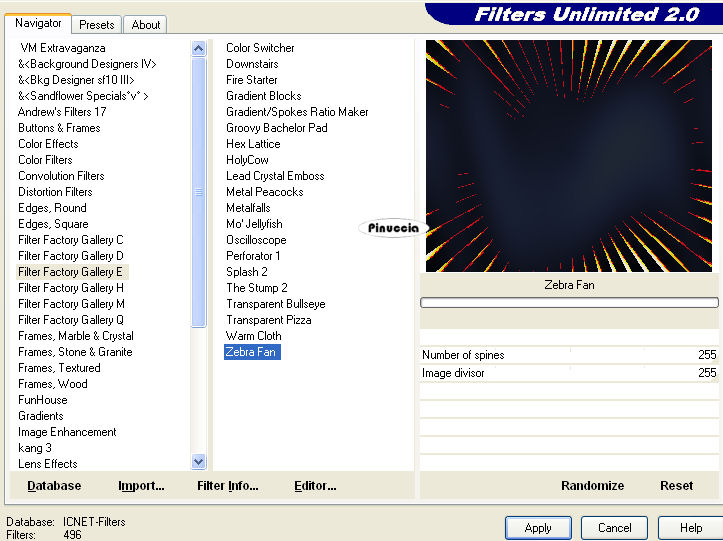Select &<Bkg Designer sf10 III> category
This screenshot has width=723, height=541.
(76, 80)
